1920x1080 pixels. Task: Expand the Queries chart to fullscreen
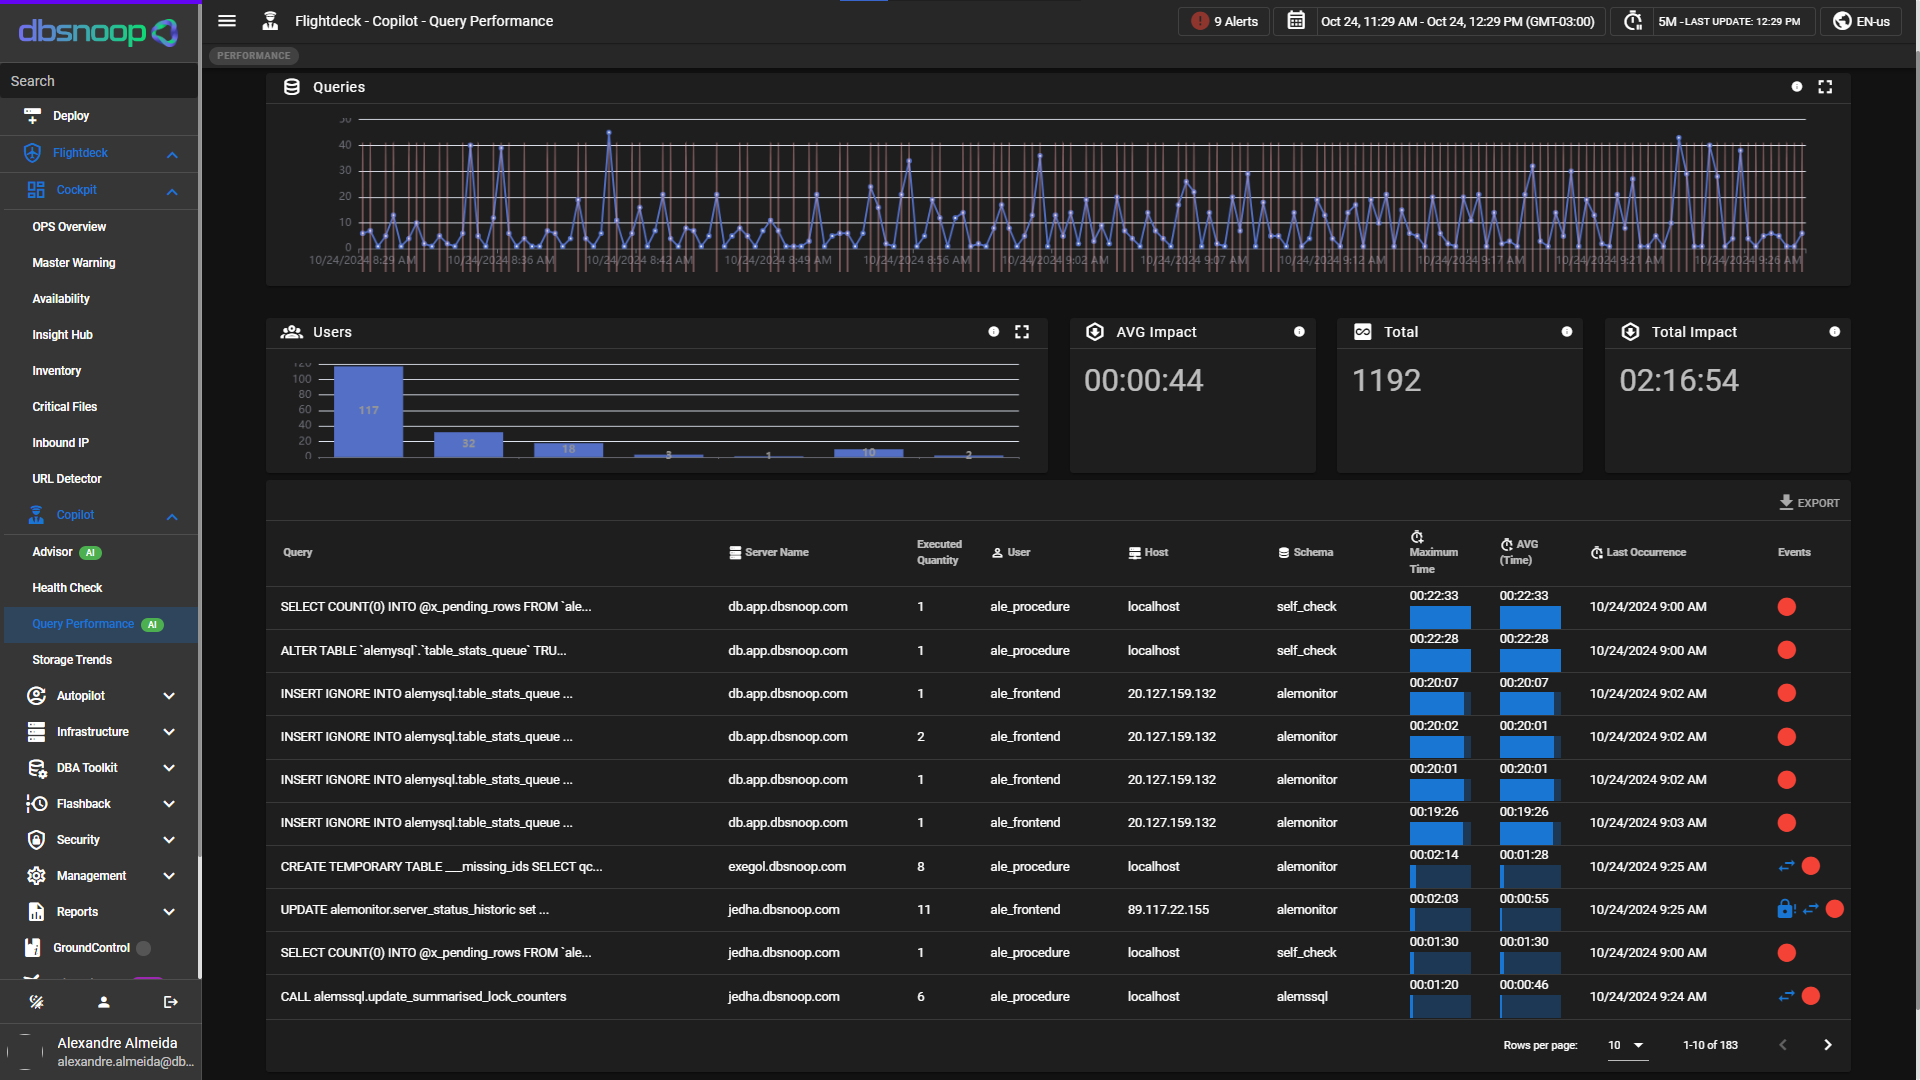(x=1825, y=87)
